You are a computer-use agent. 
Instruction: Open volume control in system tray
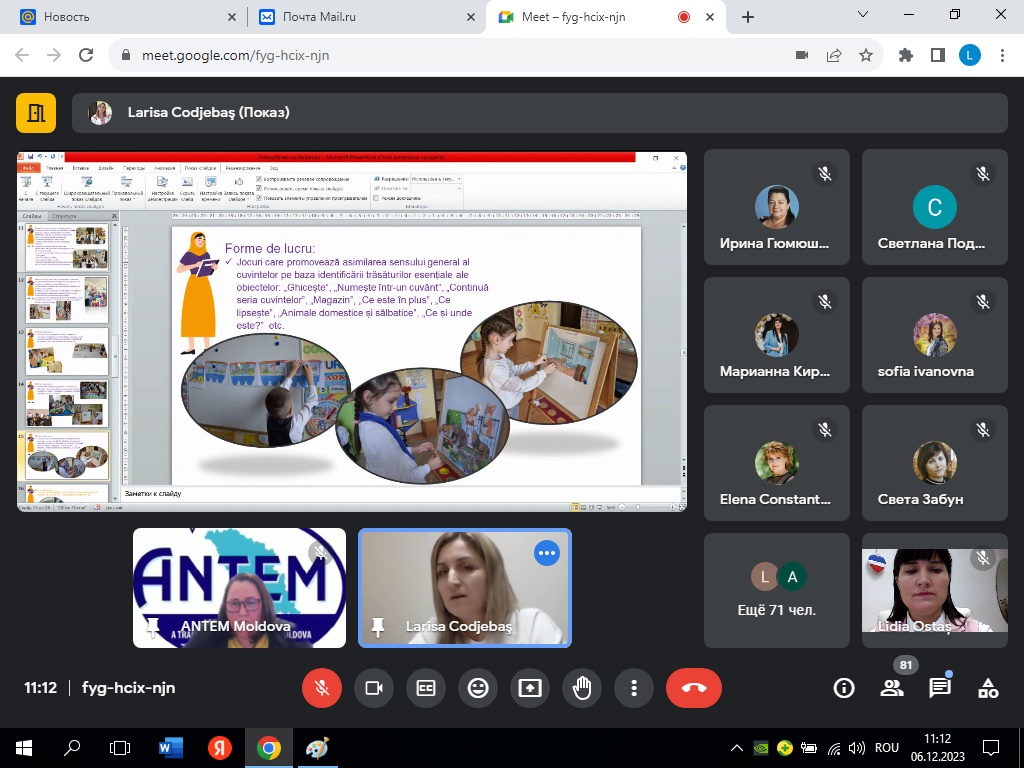[857, 748]
